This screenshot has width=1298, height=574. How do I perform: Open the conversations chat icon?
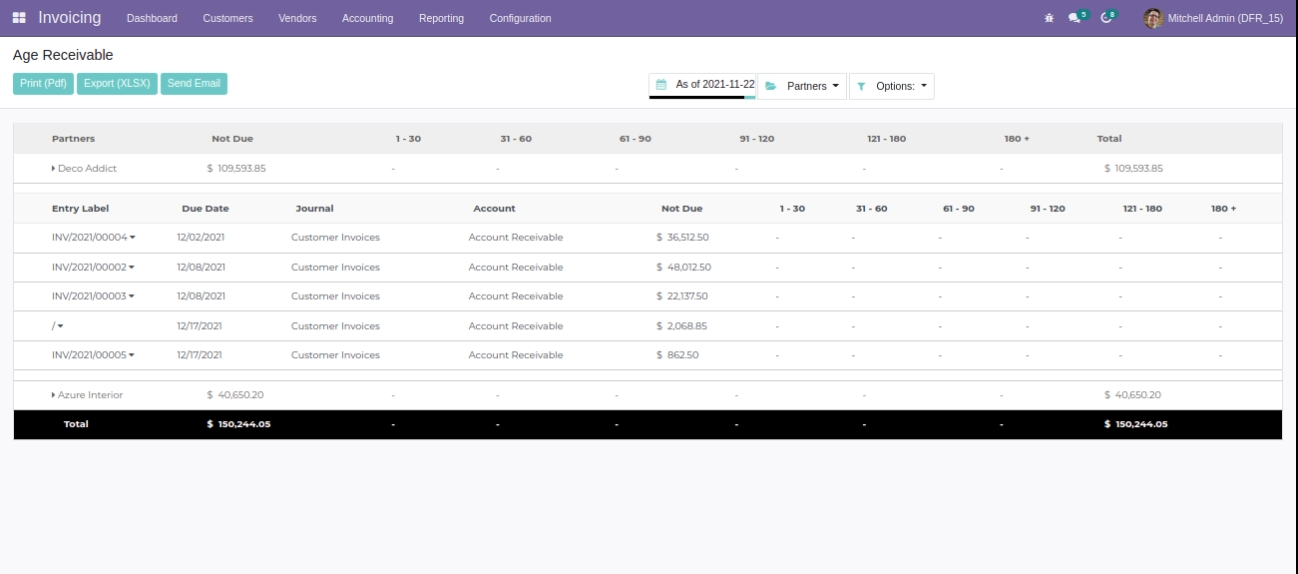click(1075, 18)
